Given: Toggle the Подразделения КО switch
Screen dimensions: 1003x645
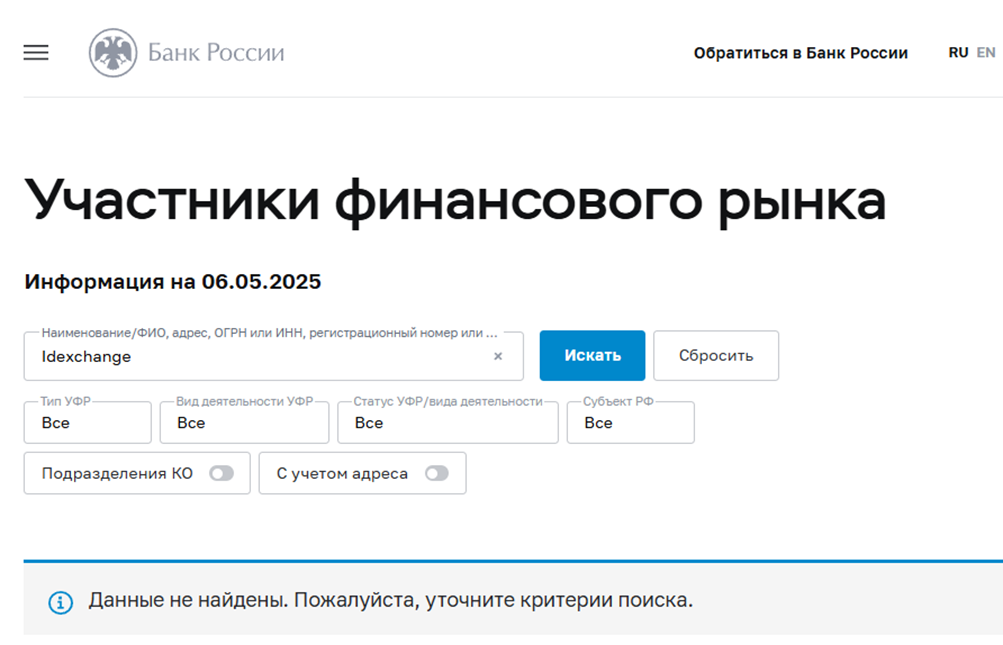Looking at the screenshot, I should 221,474.
